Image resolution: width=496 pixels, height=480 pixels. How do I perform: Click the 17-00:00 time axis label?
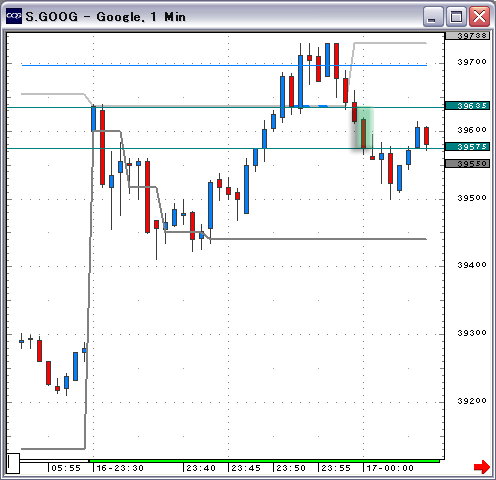coord(390,468)
